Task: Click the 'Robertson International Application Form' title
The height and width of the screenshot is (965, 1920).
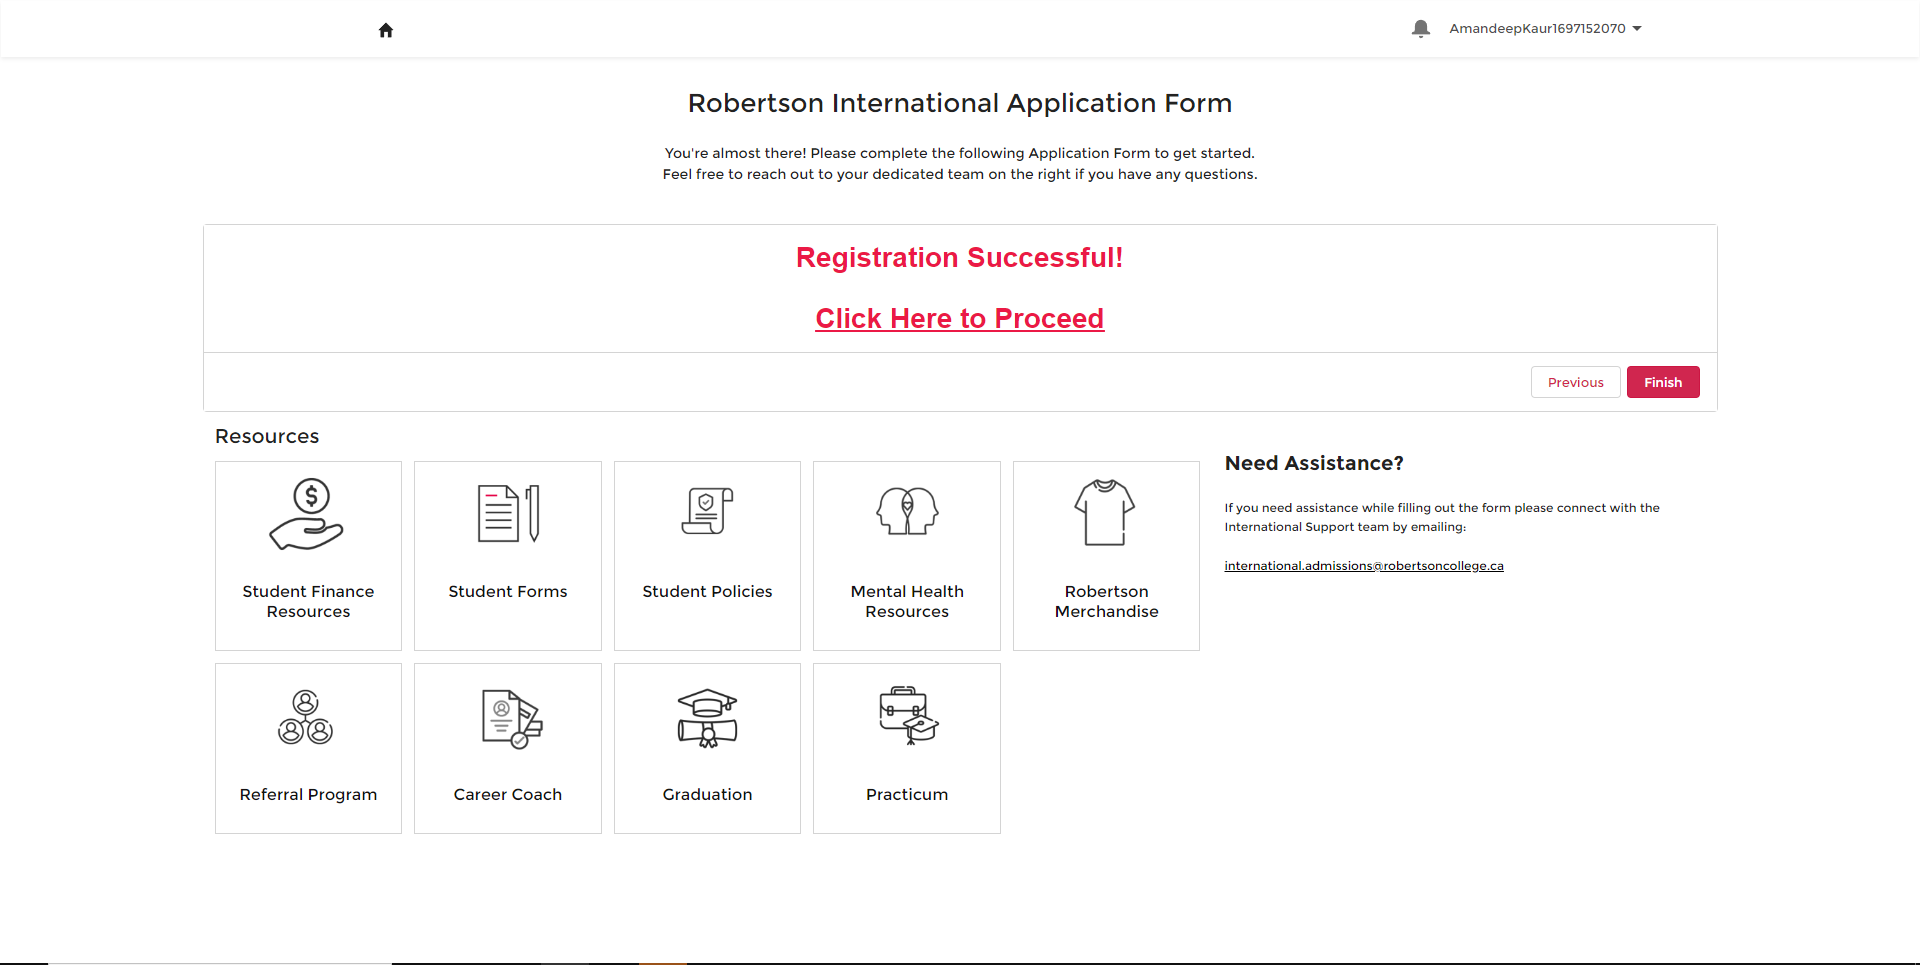Action: pos(959,103)
